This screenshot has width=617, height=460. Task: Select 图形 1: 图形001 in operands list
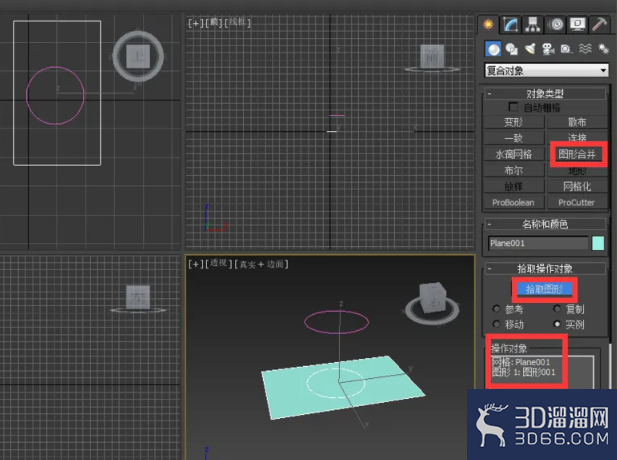tap(524, 372)
